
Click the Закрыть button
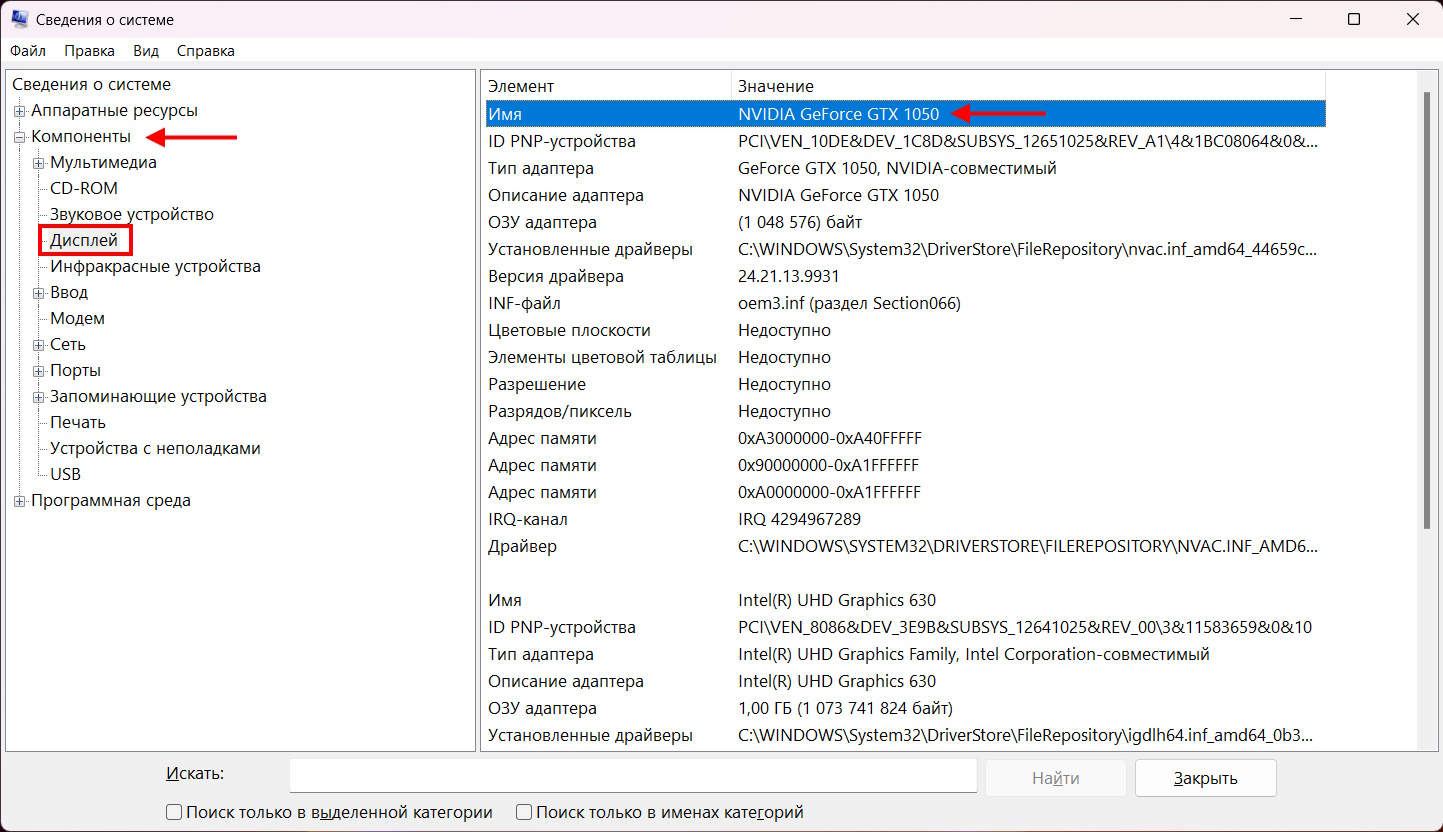(1206, 778)
